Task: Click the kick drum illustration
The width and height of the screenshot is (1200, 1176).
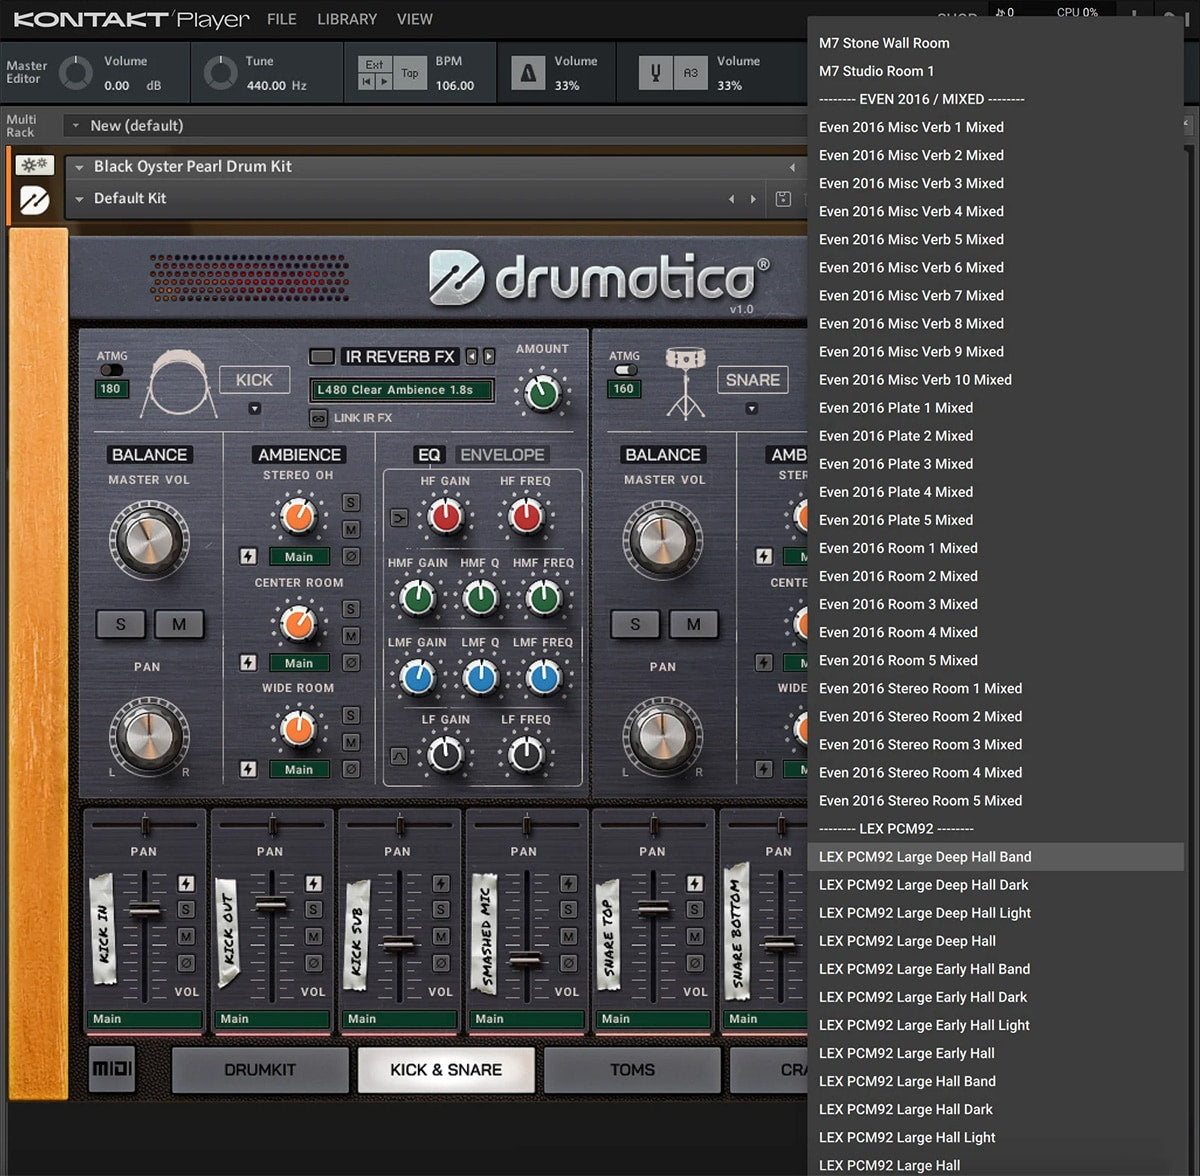Action: click(178, 383)
